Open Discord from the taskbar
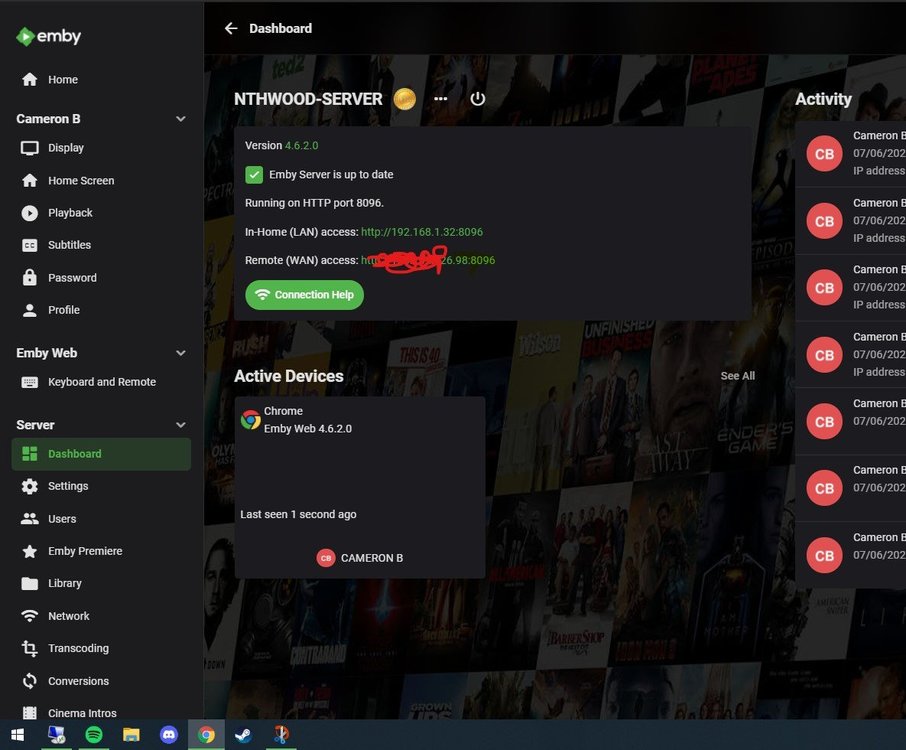 [x=169, y=734]
